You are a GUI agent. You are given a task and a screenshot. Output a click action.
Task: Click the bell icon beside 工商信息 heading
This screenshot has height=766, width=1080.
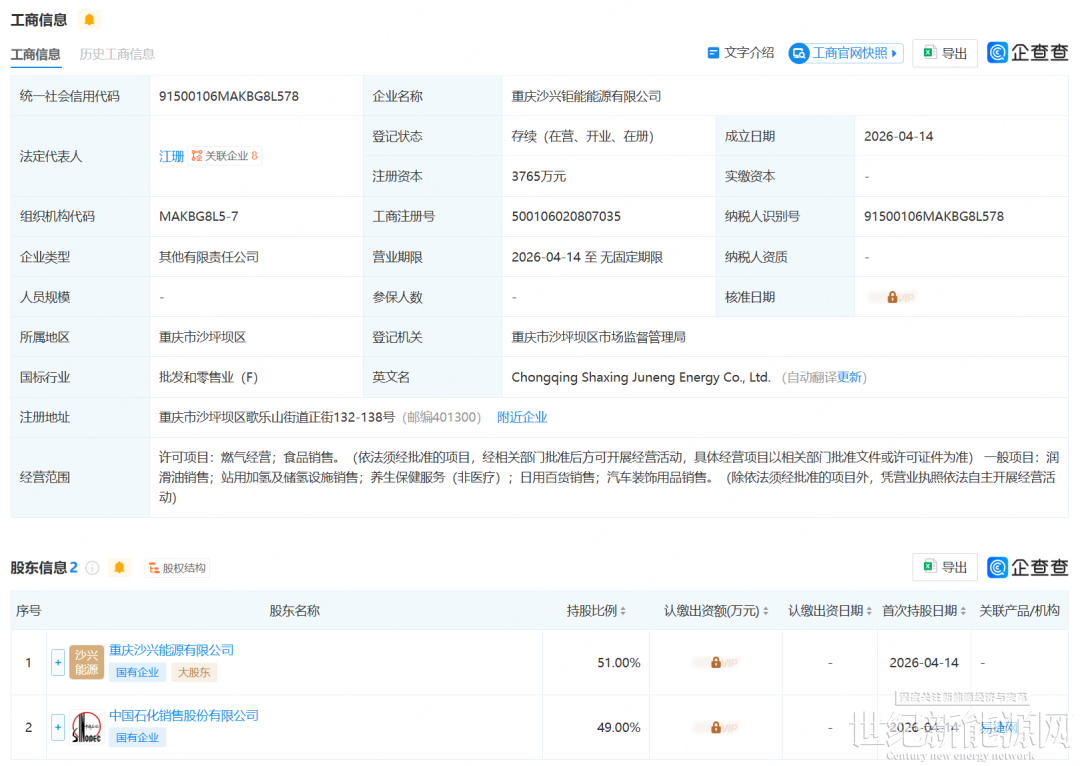pos(90,20)
